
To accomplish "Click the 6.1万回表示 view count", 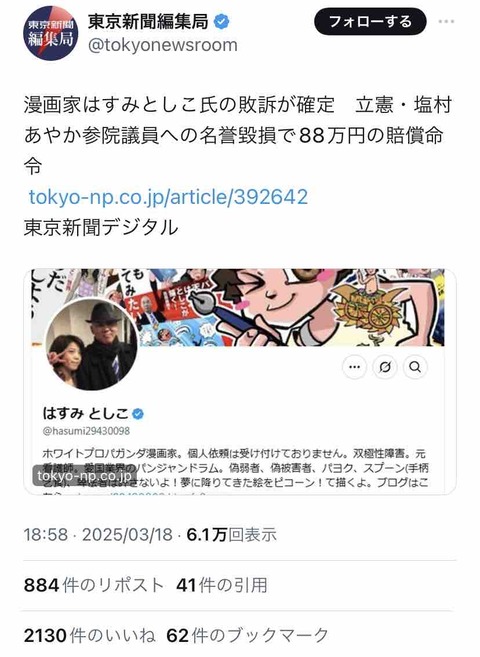I will click(x=232, y=535).
